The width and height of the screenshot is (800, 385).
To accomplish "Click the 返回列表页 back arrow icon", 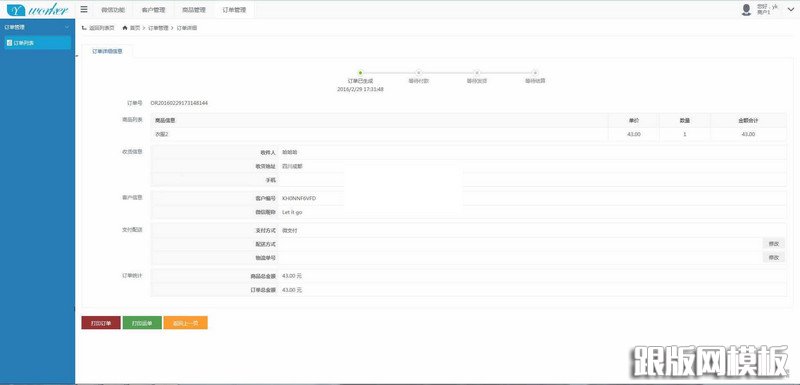I will coord(84,28).
